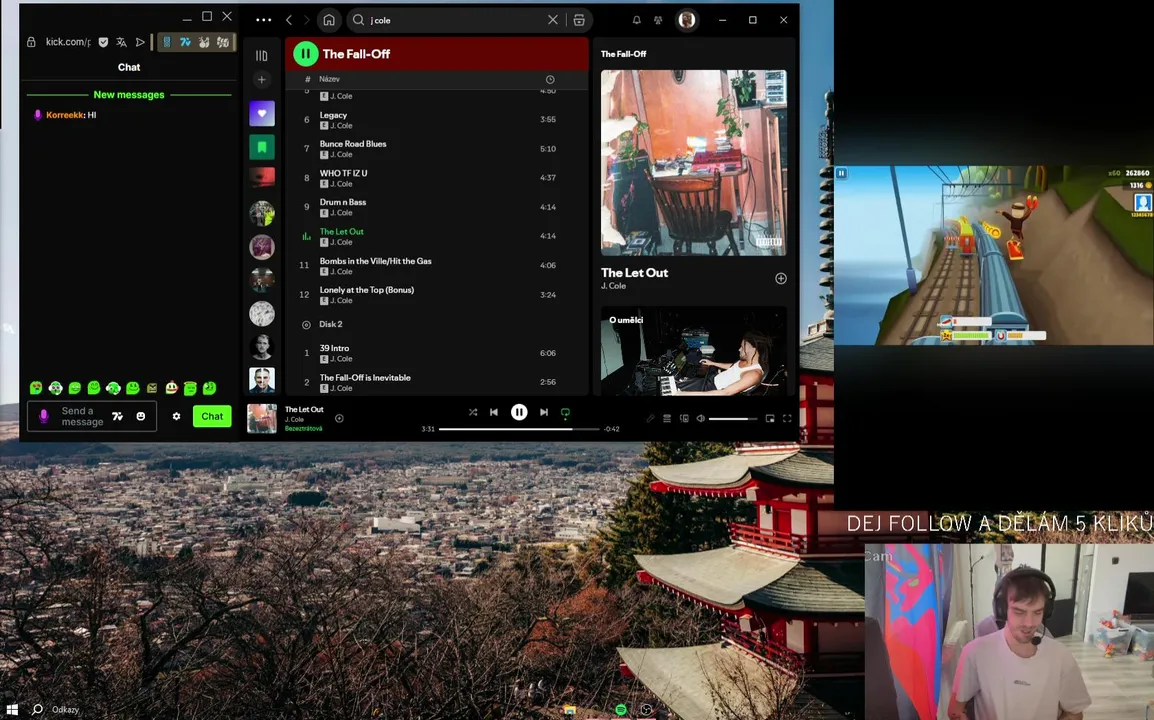This screenshot has width=1154, height=720.
Task: Open the lyrics microphone icon
Action: coord(650,418)
